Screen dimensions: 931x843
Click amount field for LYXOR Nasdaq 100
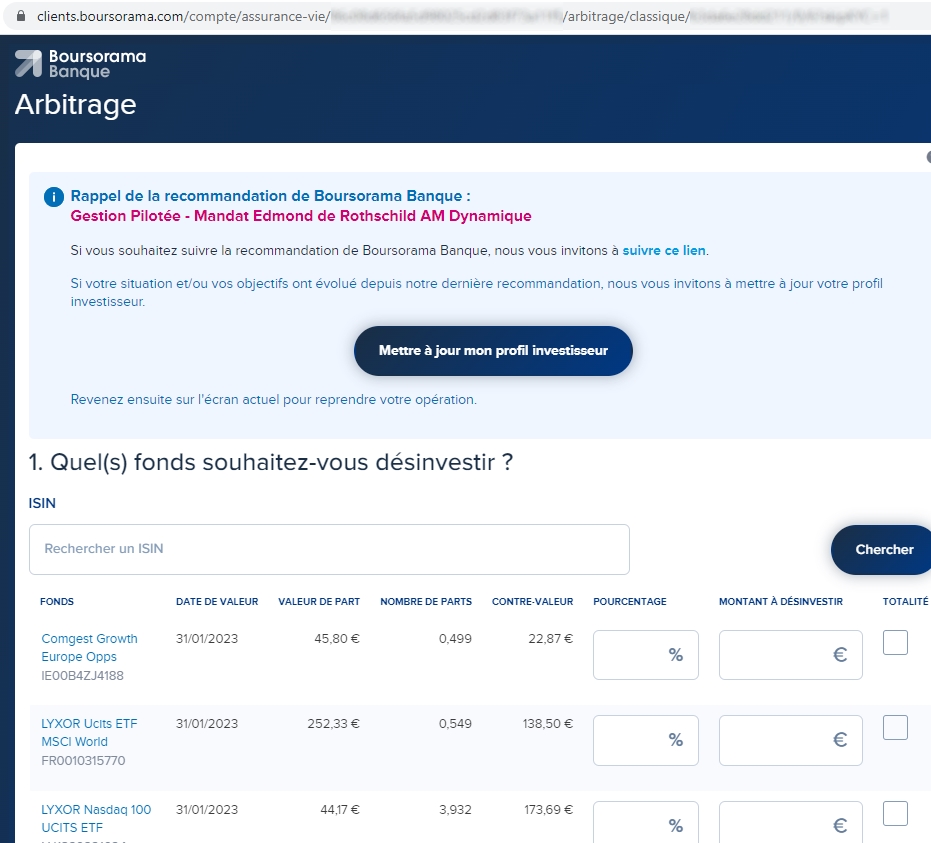[x=790, y=824]
